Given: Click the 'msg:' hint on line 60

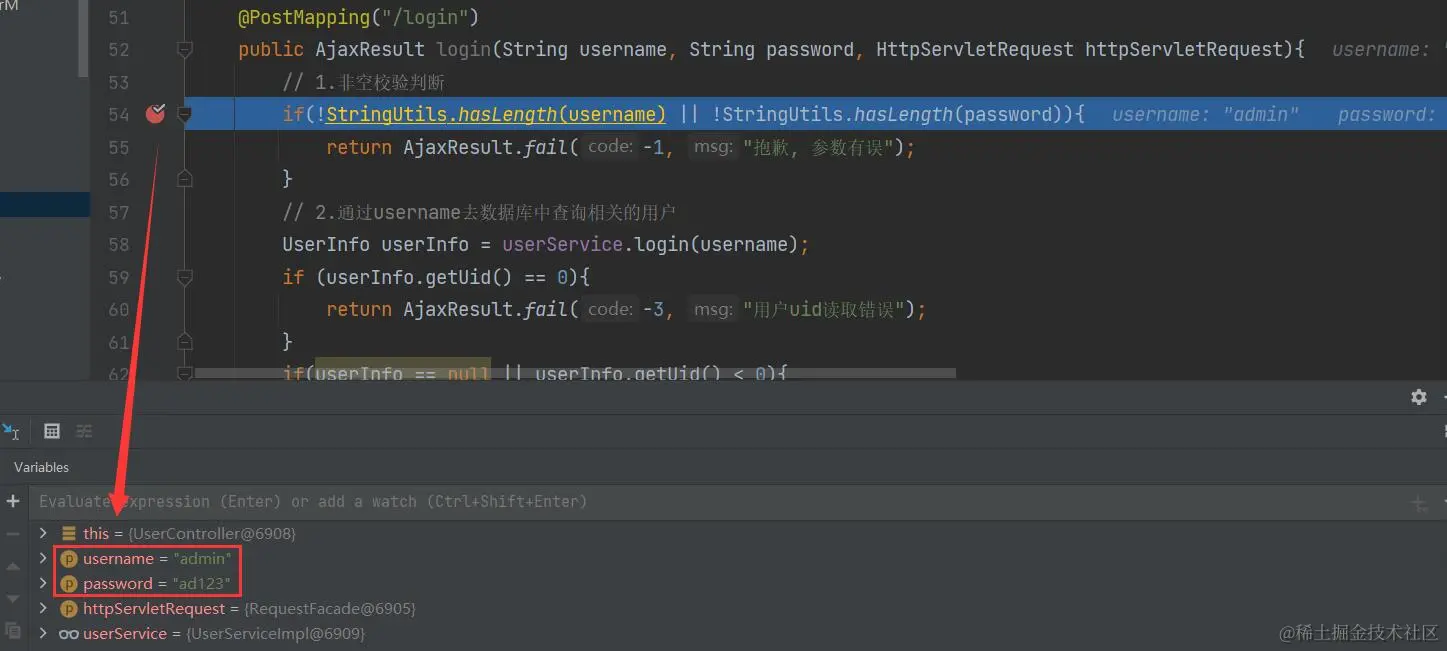Looking at the screenshot, I should [714, 309].
